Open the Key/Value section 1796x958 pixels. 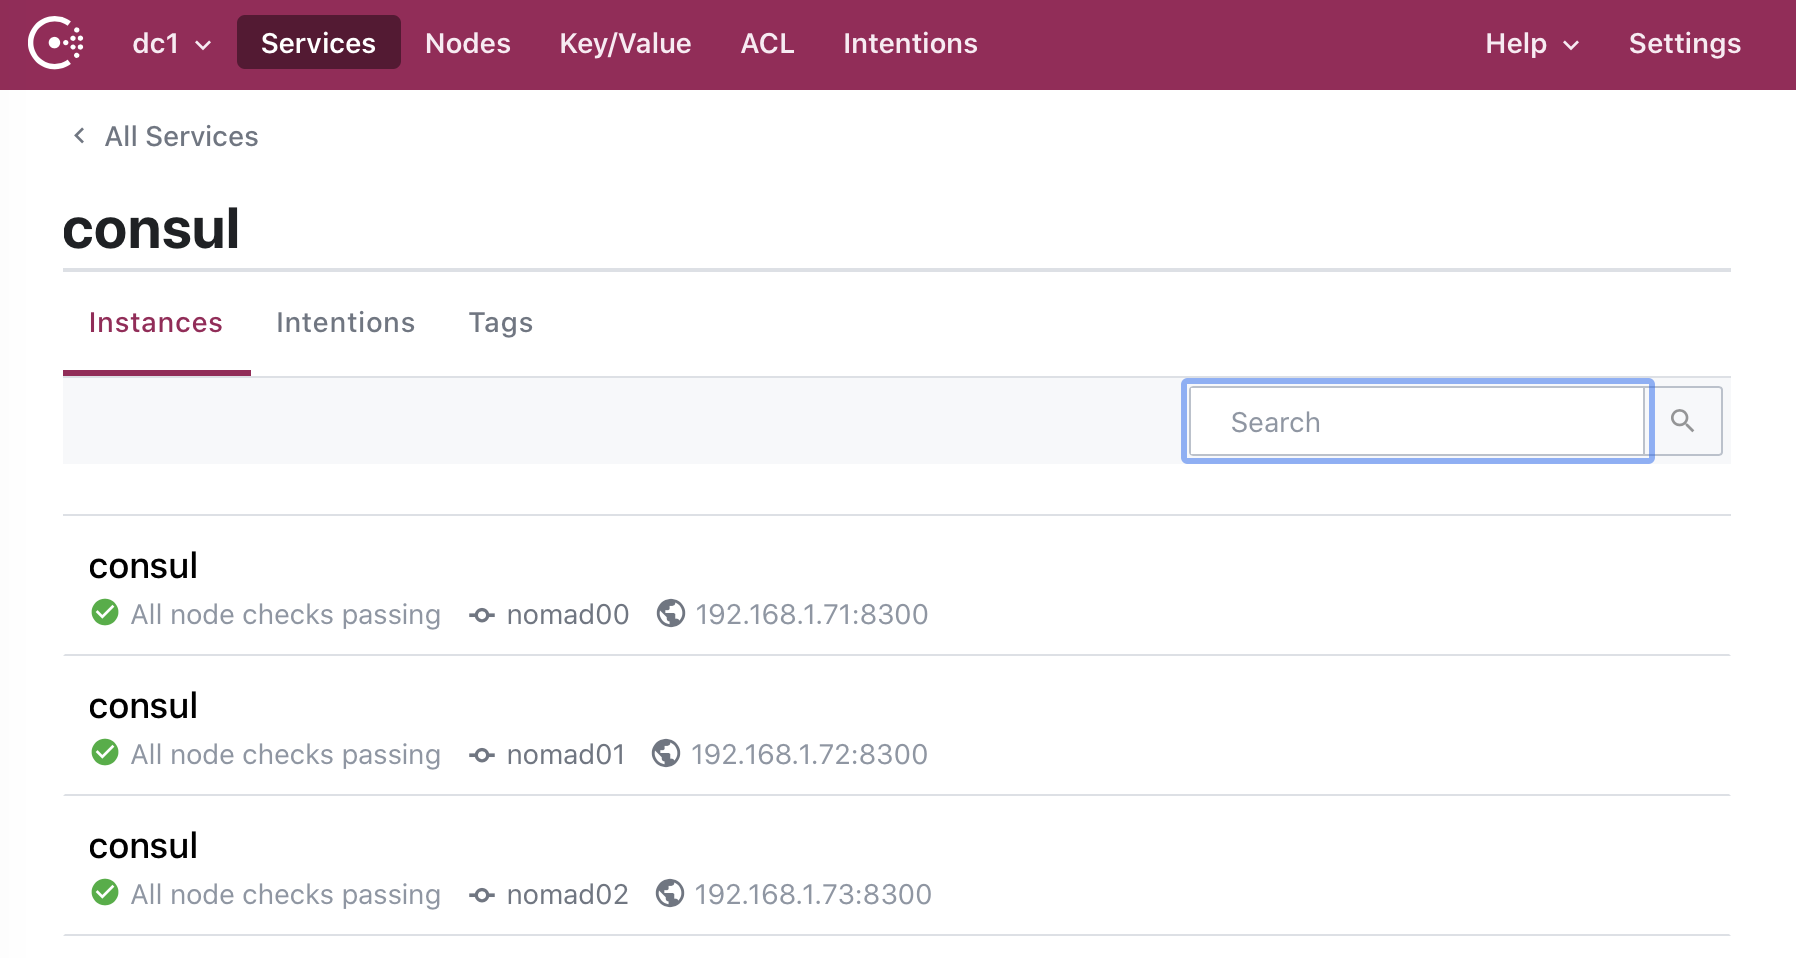pos(625,43)
